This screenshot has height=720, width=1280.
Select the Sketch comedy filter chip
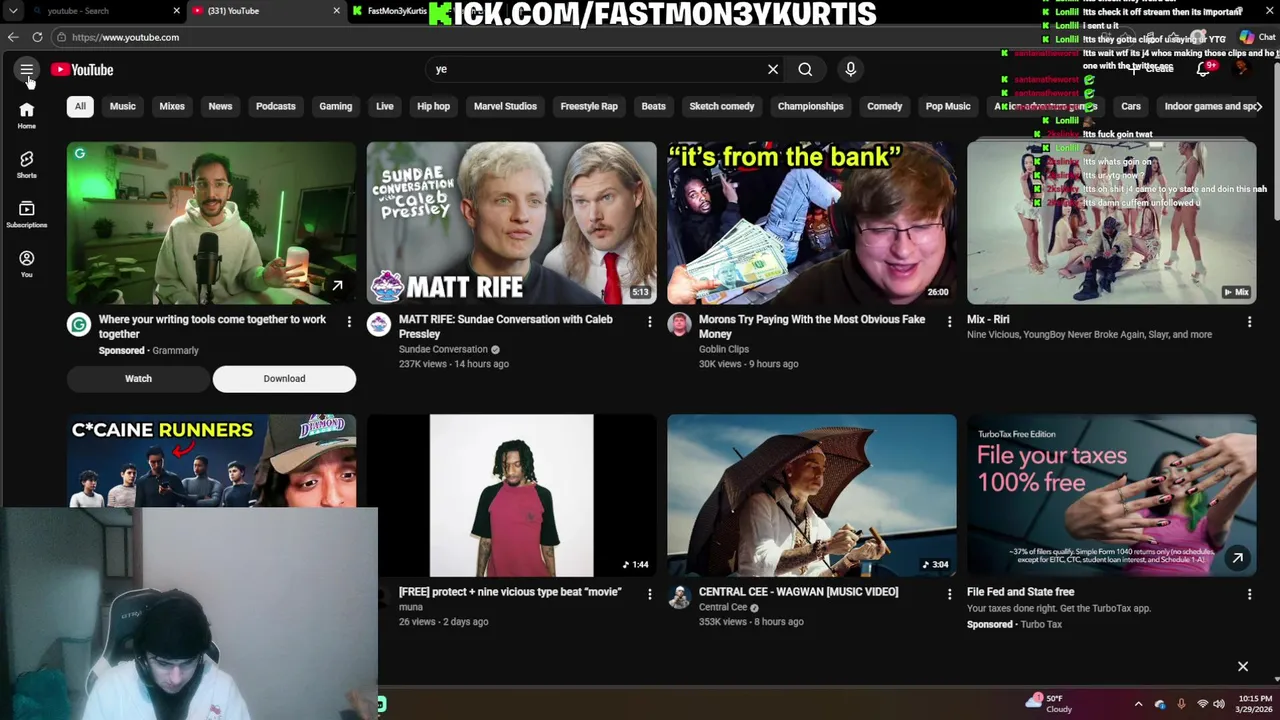(721, 106)
